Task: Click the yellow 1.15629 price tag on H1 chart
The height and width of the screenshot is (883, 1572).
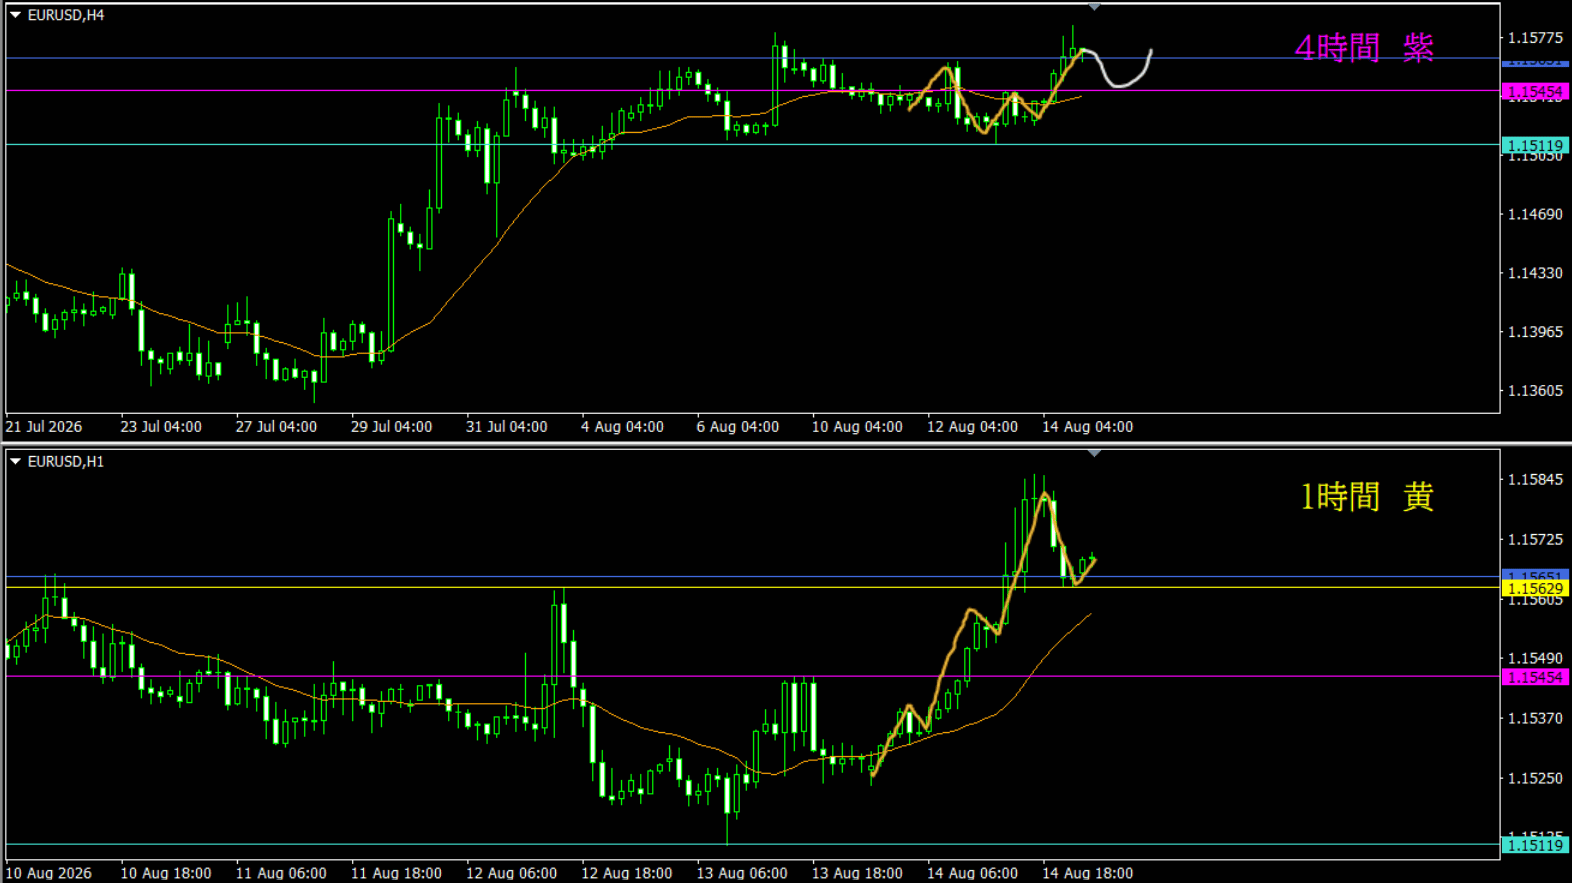Action: (1534, 588)
